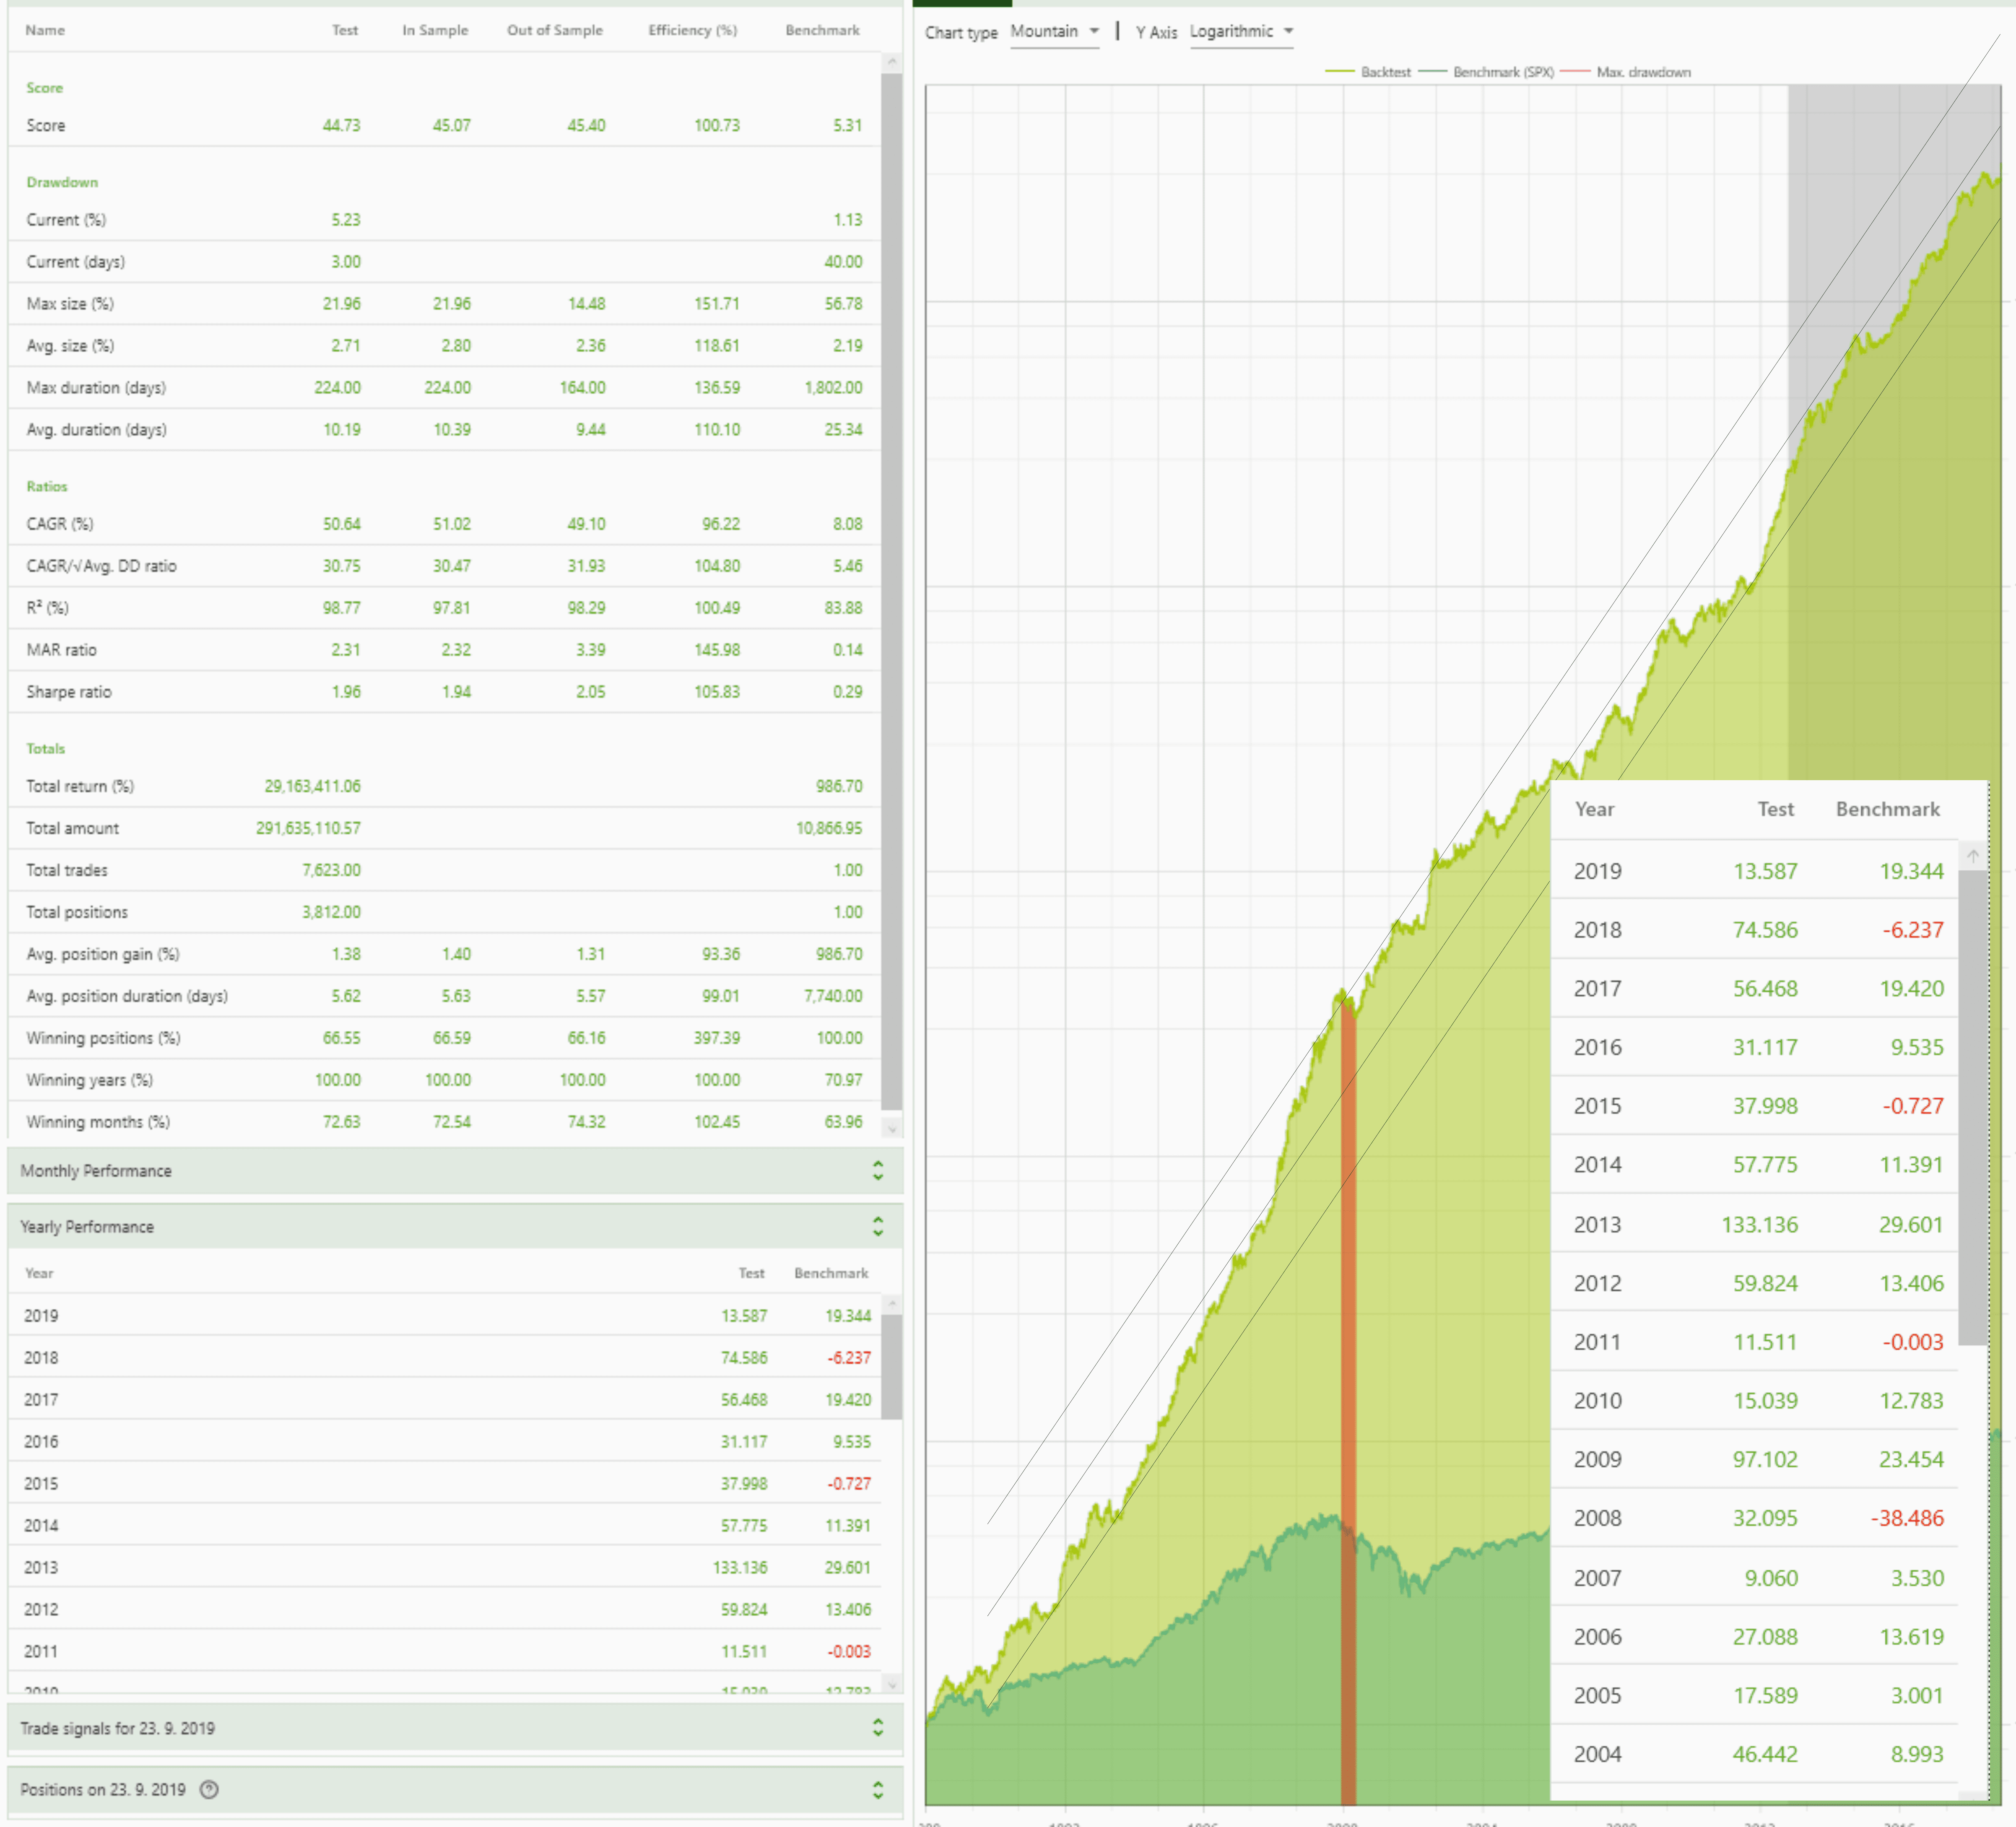Click the Name column header

click(x=45, y=30)
